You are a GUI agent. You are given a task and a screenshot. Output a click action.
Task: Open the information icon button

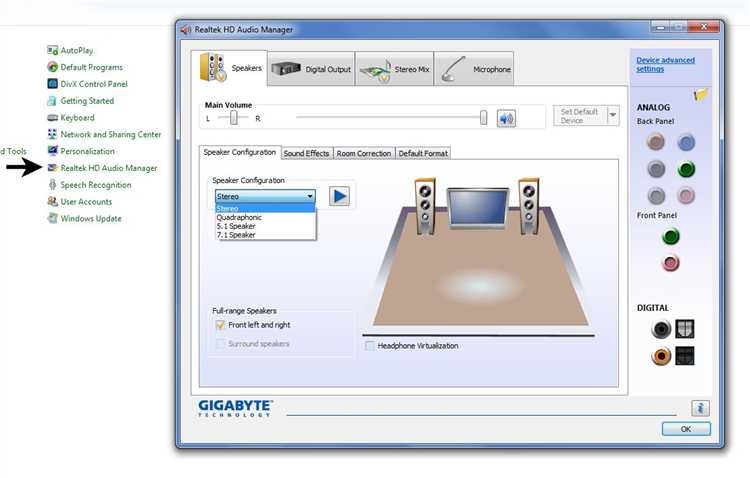click(x=700, y=408)
